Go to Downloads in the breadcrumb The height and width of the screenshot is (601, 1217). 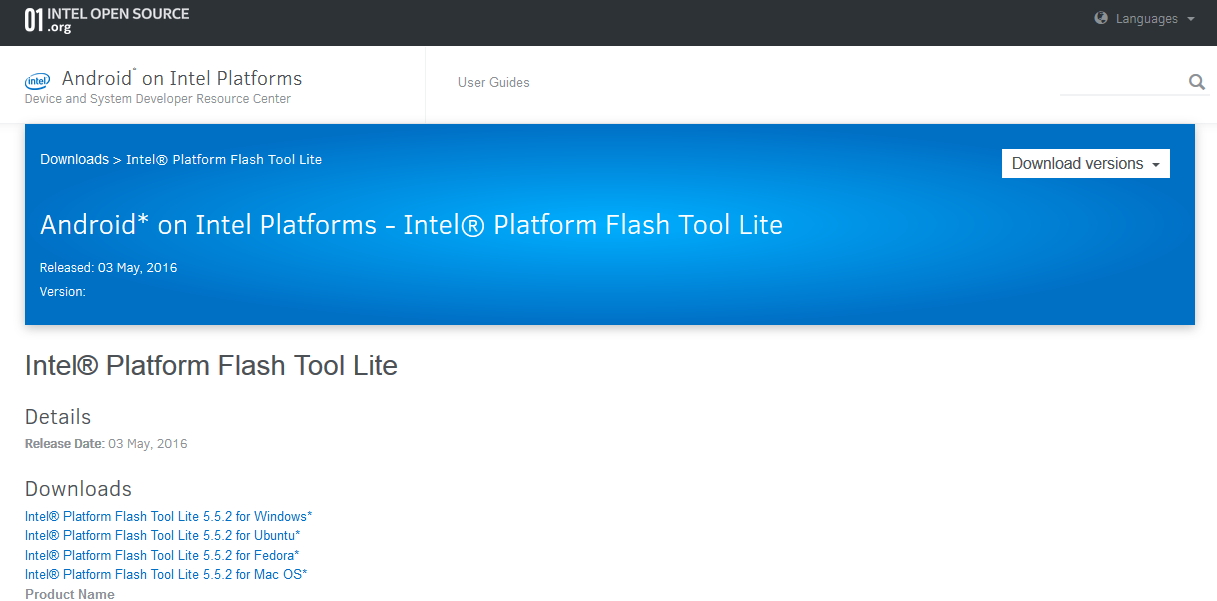click(74, 159)
